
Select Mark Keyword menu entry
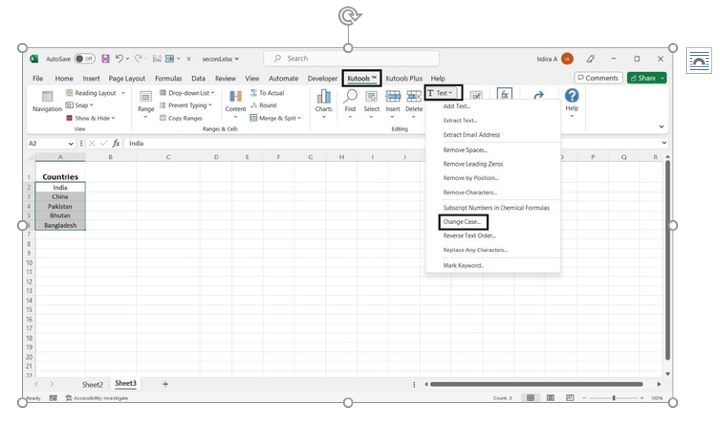point(463,265)
